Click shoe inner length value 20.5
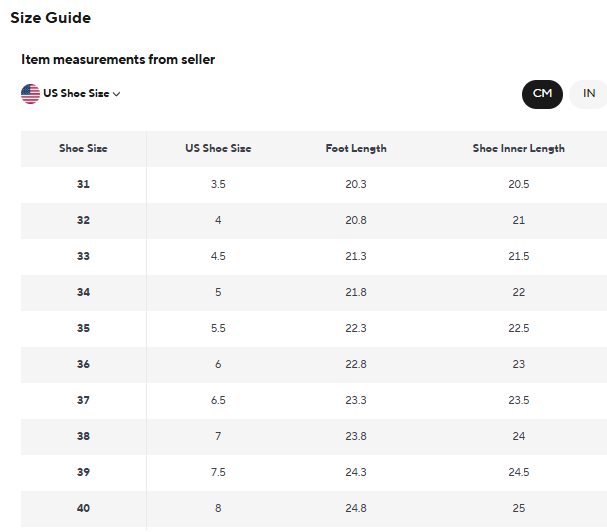This screenshot has width=607, height=532. (x=518, y=184)
